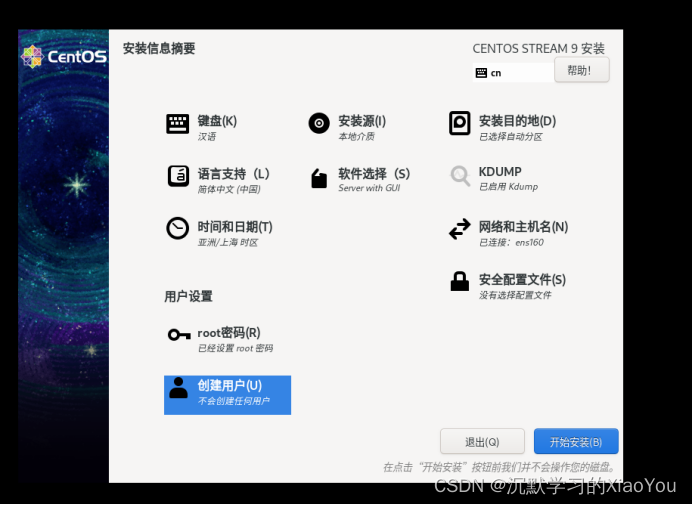Click the 用户设置 section heading
Viewport: 692px width, 505px height.
click(188, 296)
